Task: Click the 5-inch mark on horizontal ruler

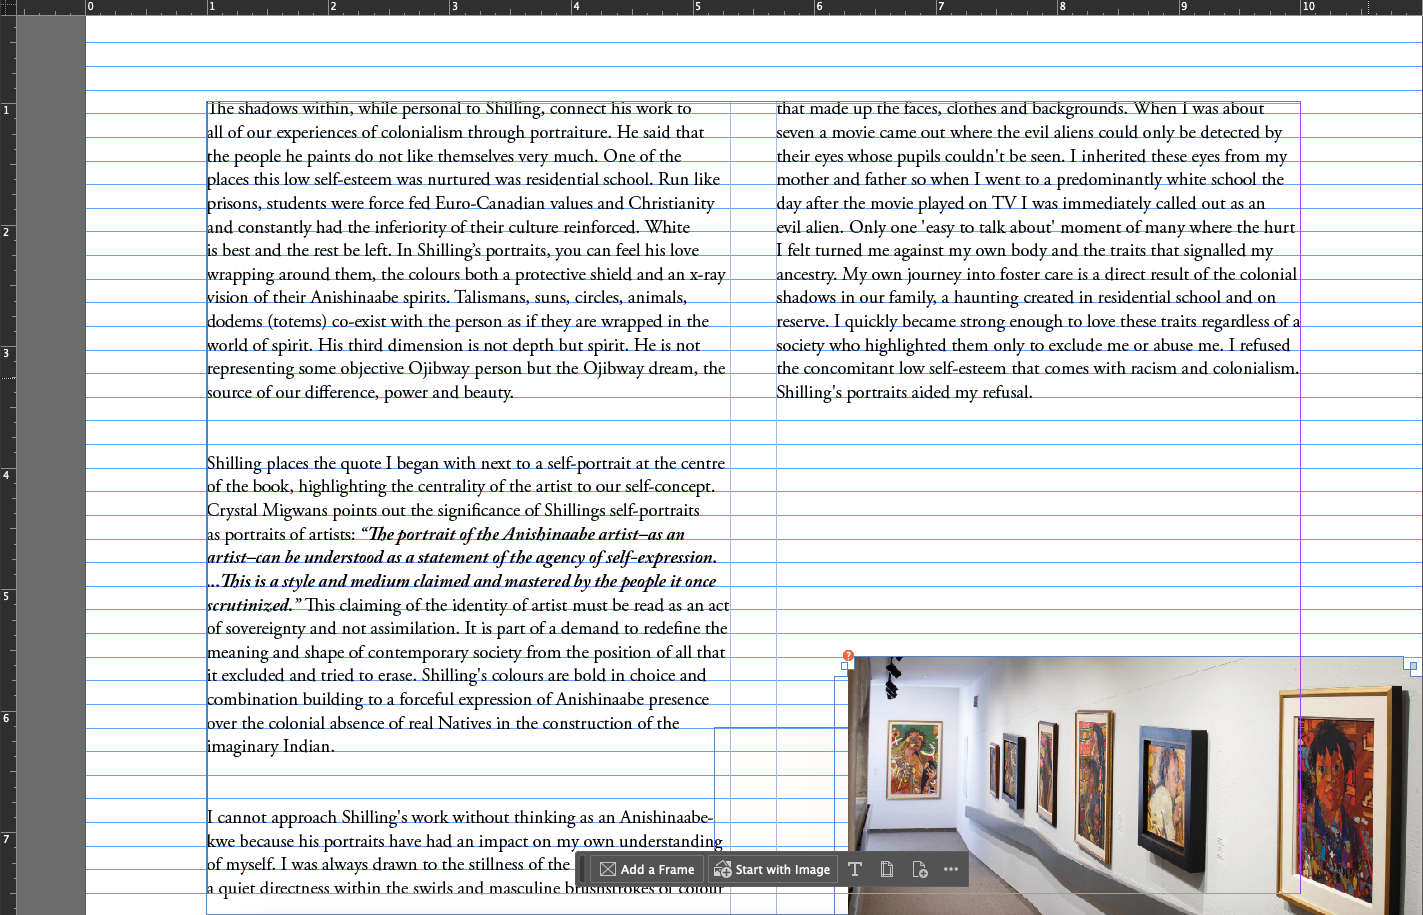Action: [x=696, y=7]
